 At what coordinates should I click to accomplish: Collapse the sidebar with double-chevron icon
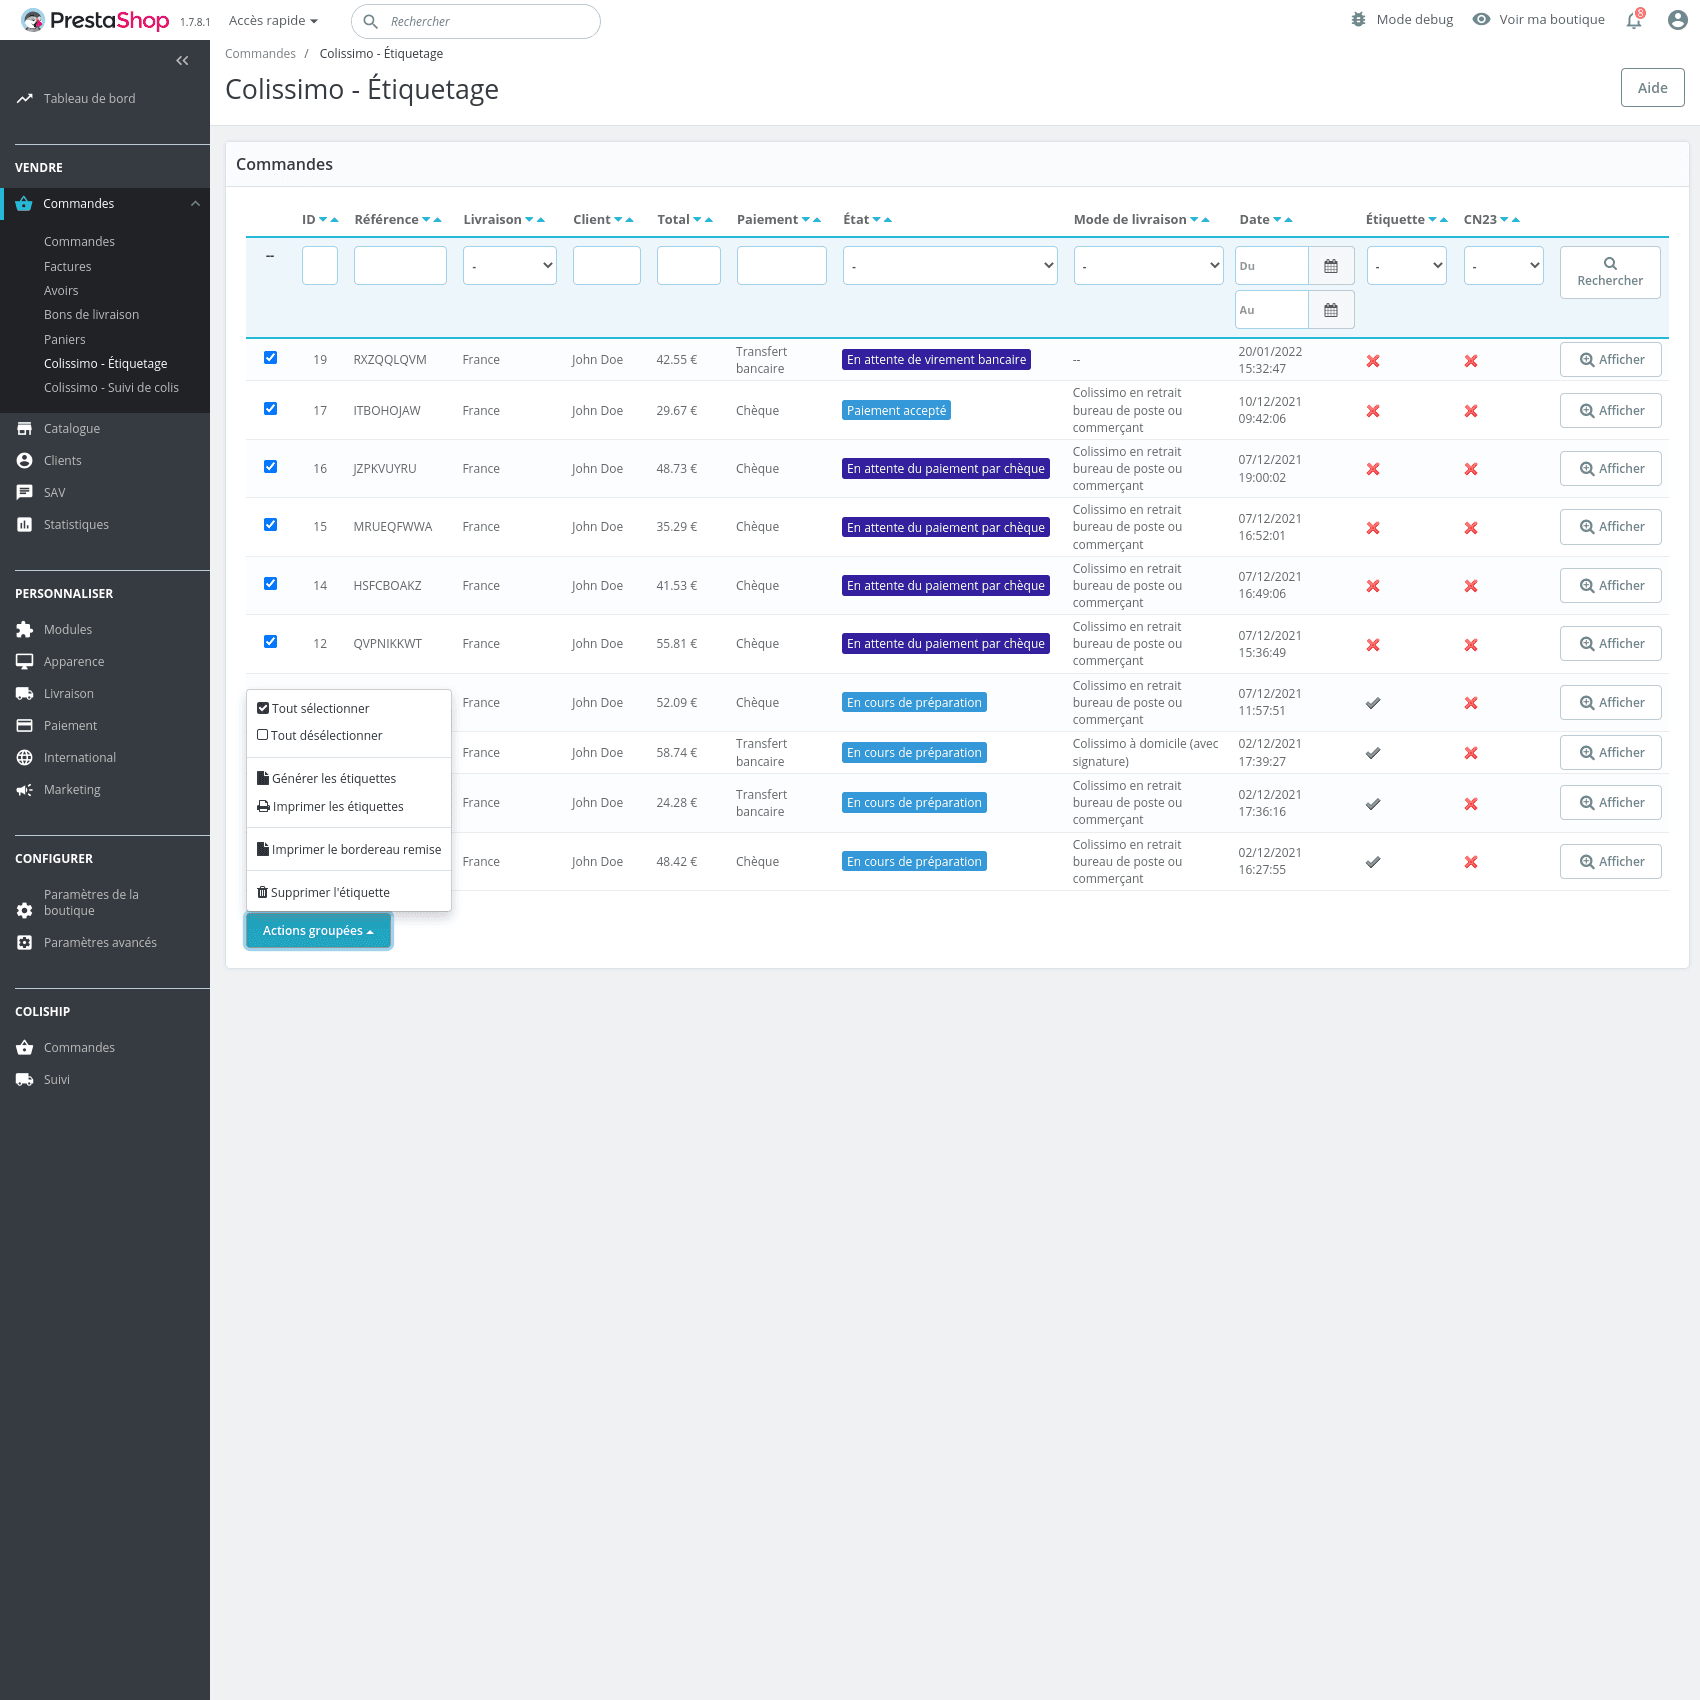click(x=182, y=61)
